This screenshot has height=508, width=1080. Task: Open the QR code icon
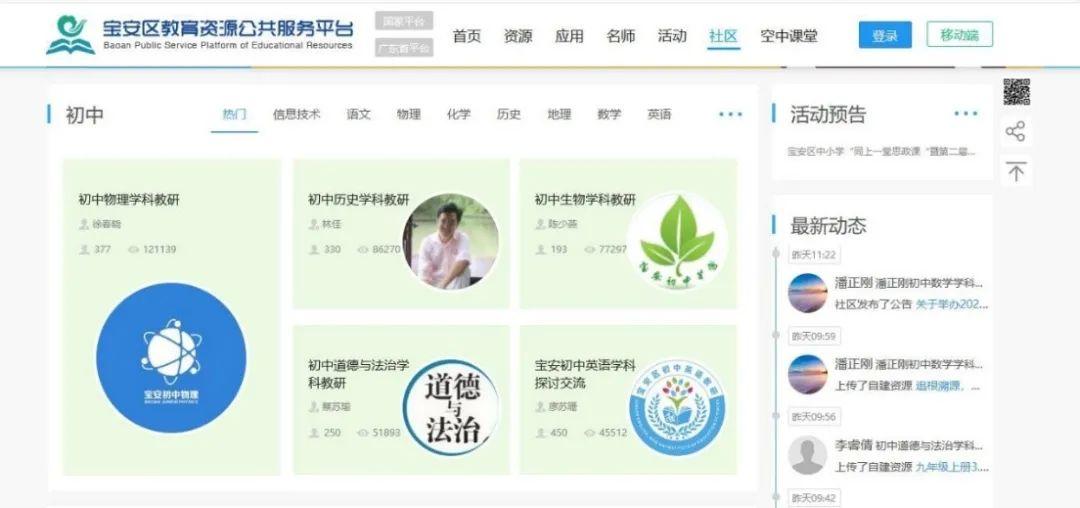[x=1016, y=92]
